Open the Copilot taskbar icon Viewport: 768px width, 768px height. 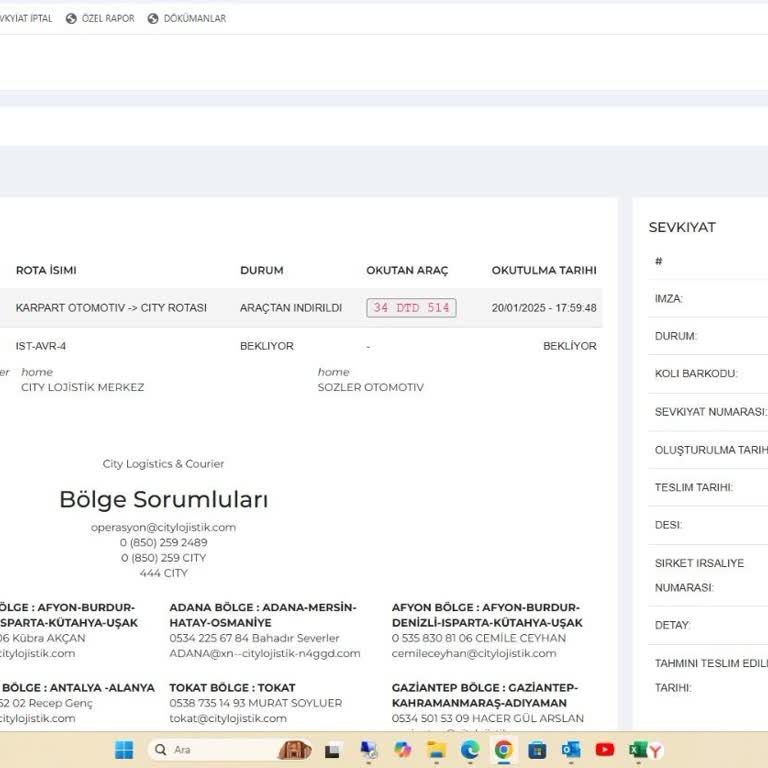pyautogui.click(x=403, y=750)
